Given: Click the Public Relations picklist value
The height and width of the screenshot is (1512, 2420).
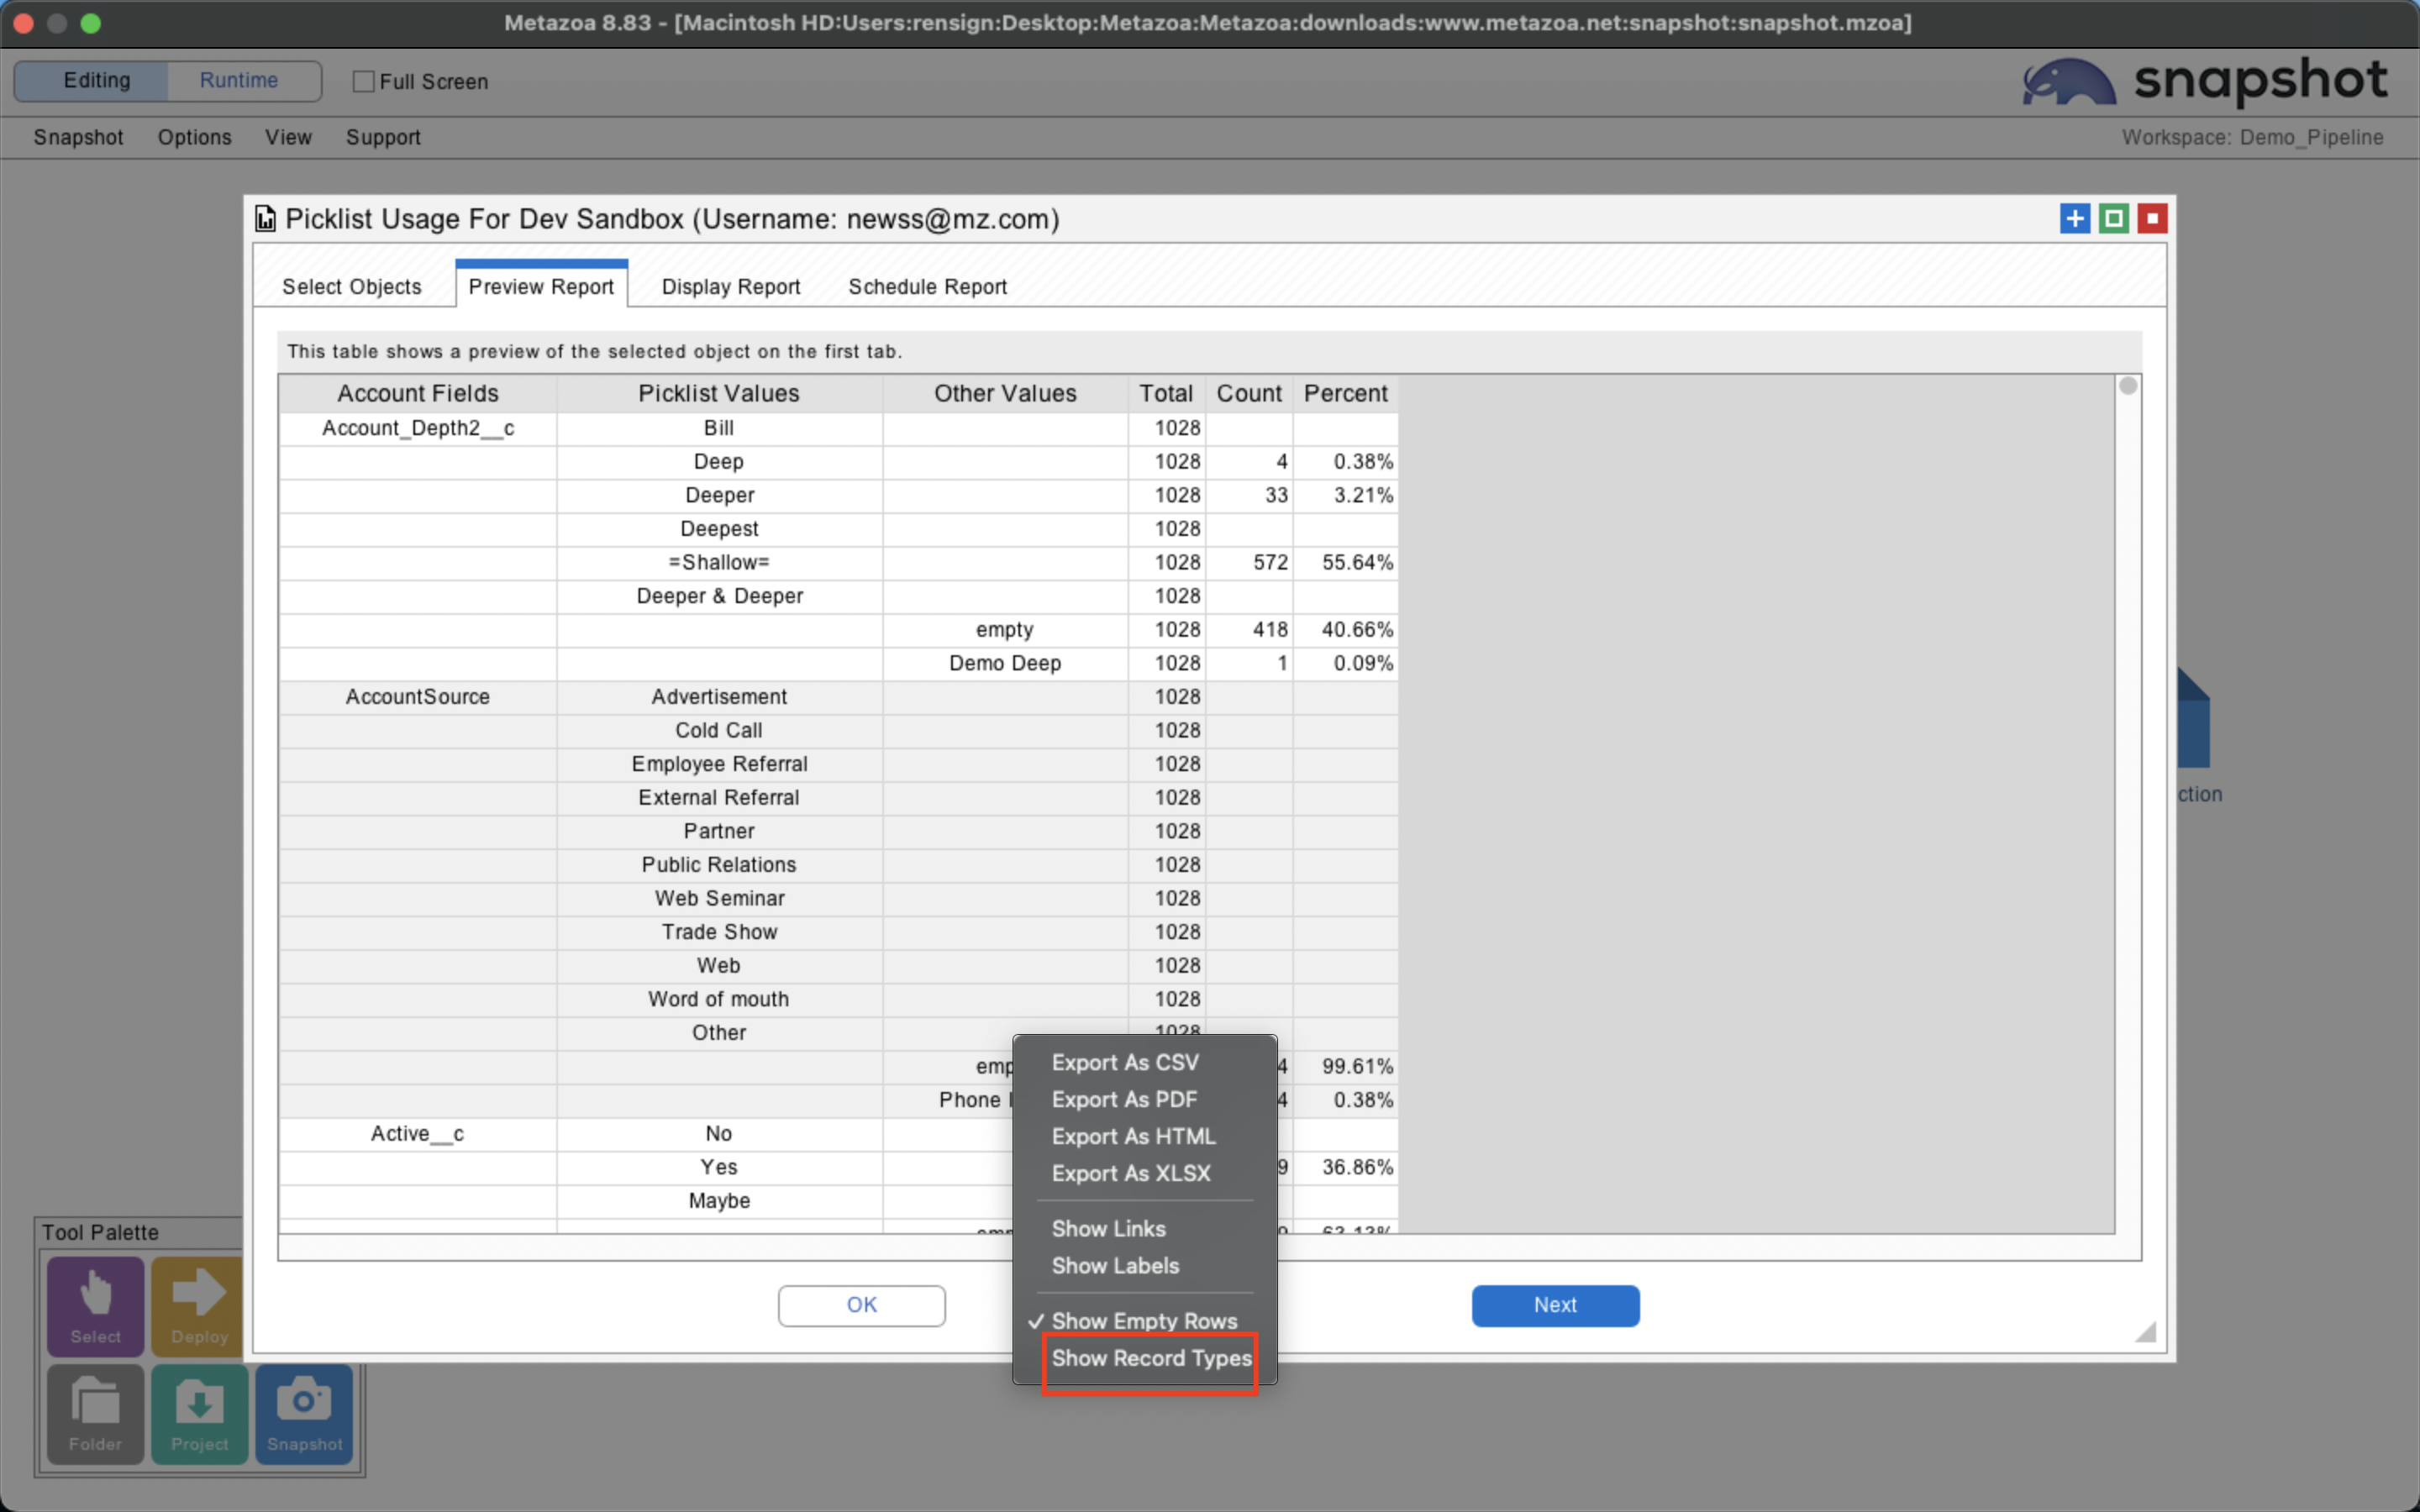Looking at the screenshot, I should 719,865.
